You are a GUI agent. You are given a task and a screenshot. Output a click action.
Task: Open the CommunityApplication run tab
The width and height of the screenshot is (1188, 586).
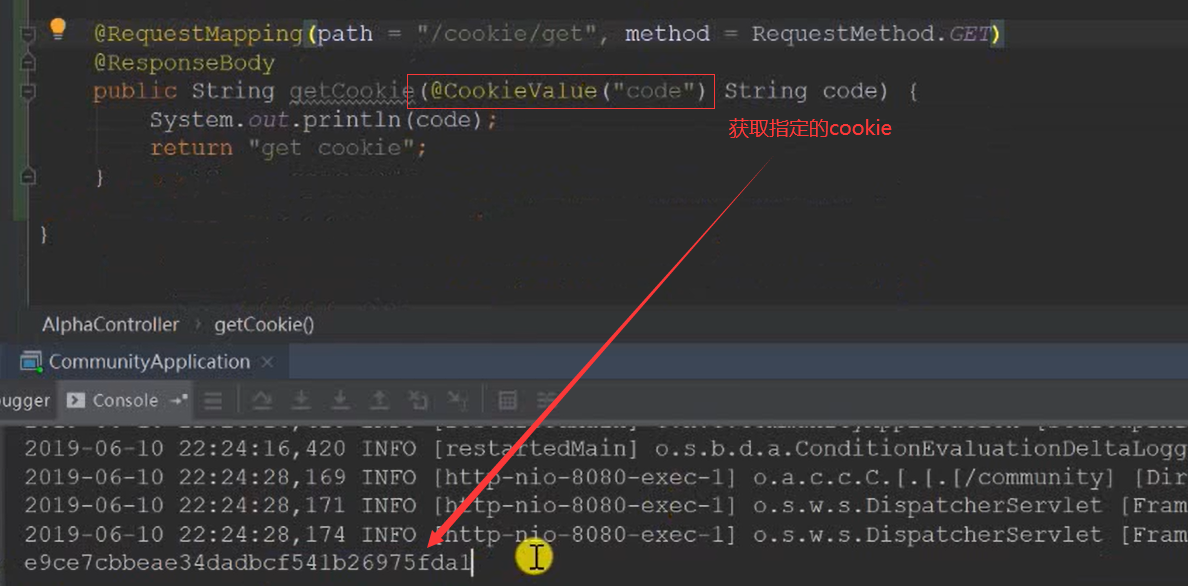click(149, 362)
